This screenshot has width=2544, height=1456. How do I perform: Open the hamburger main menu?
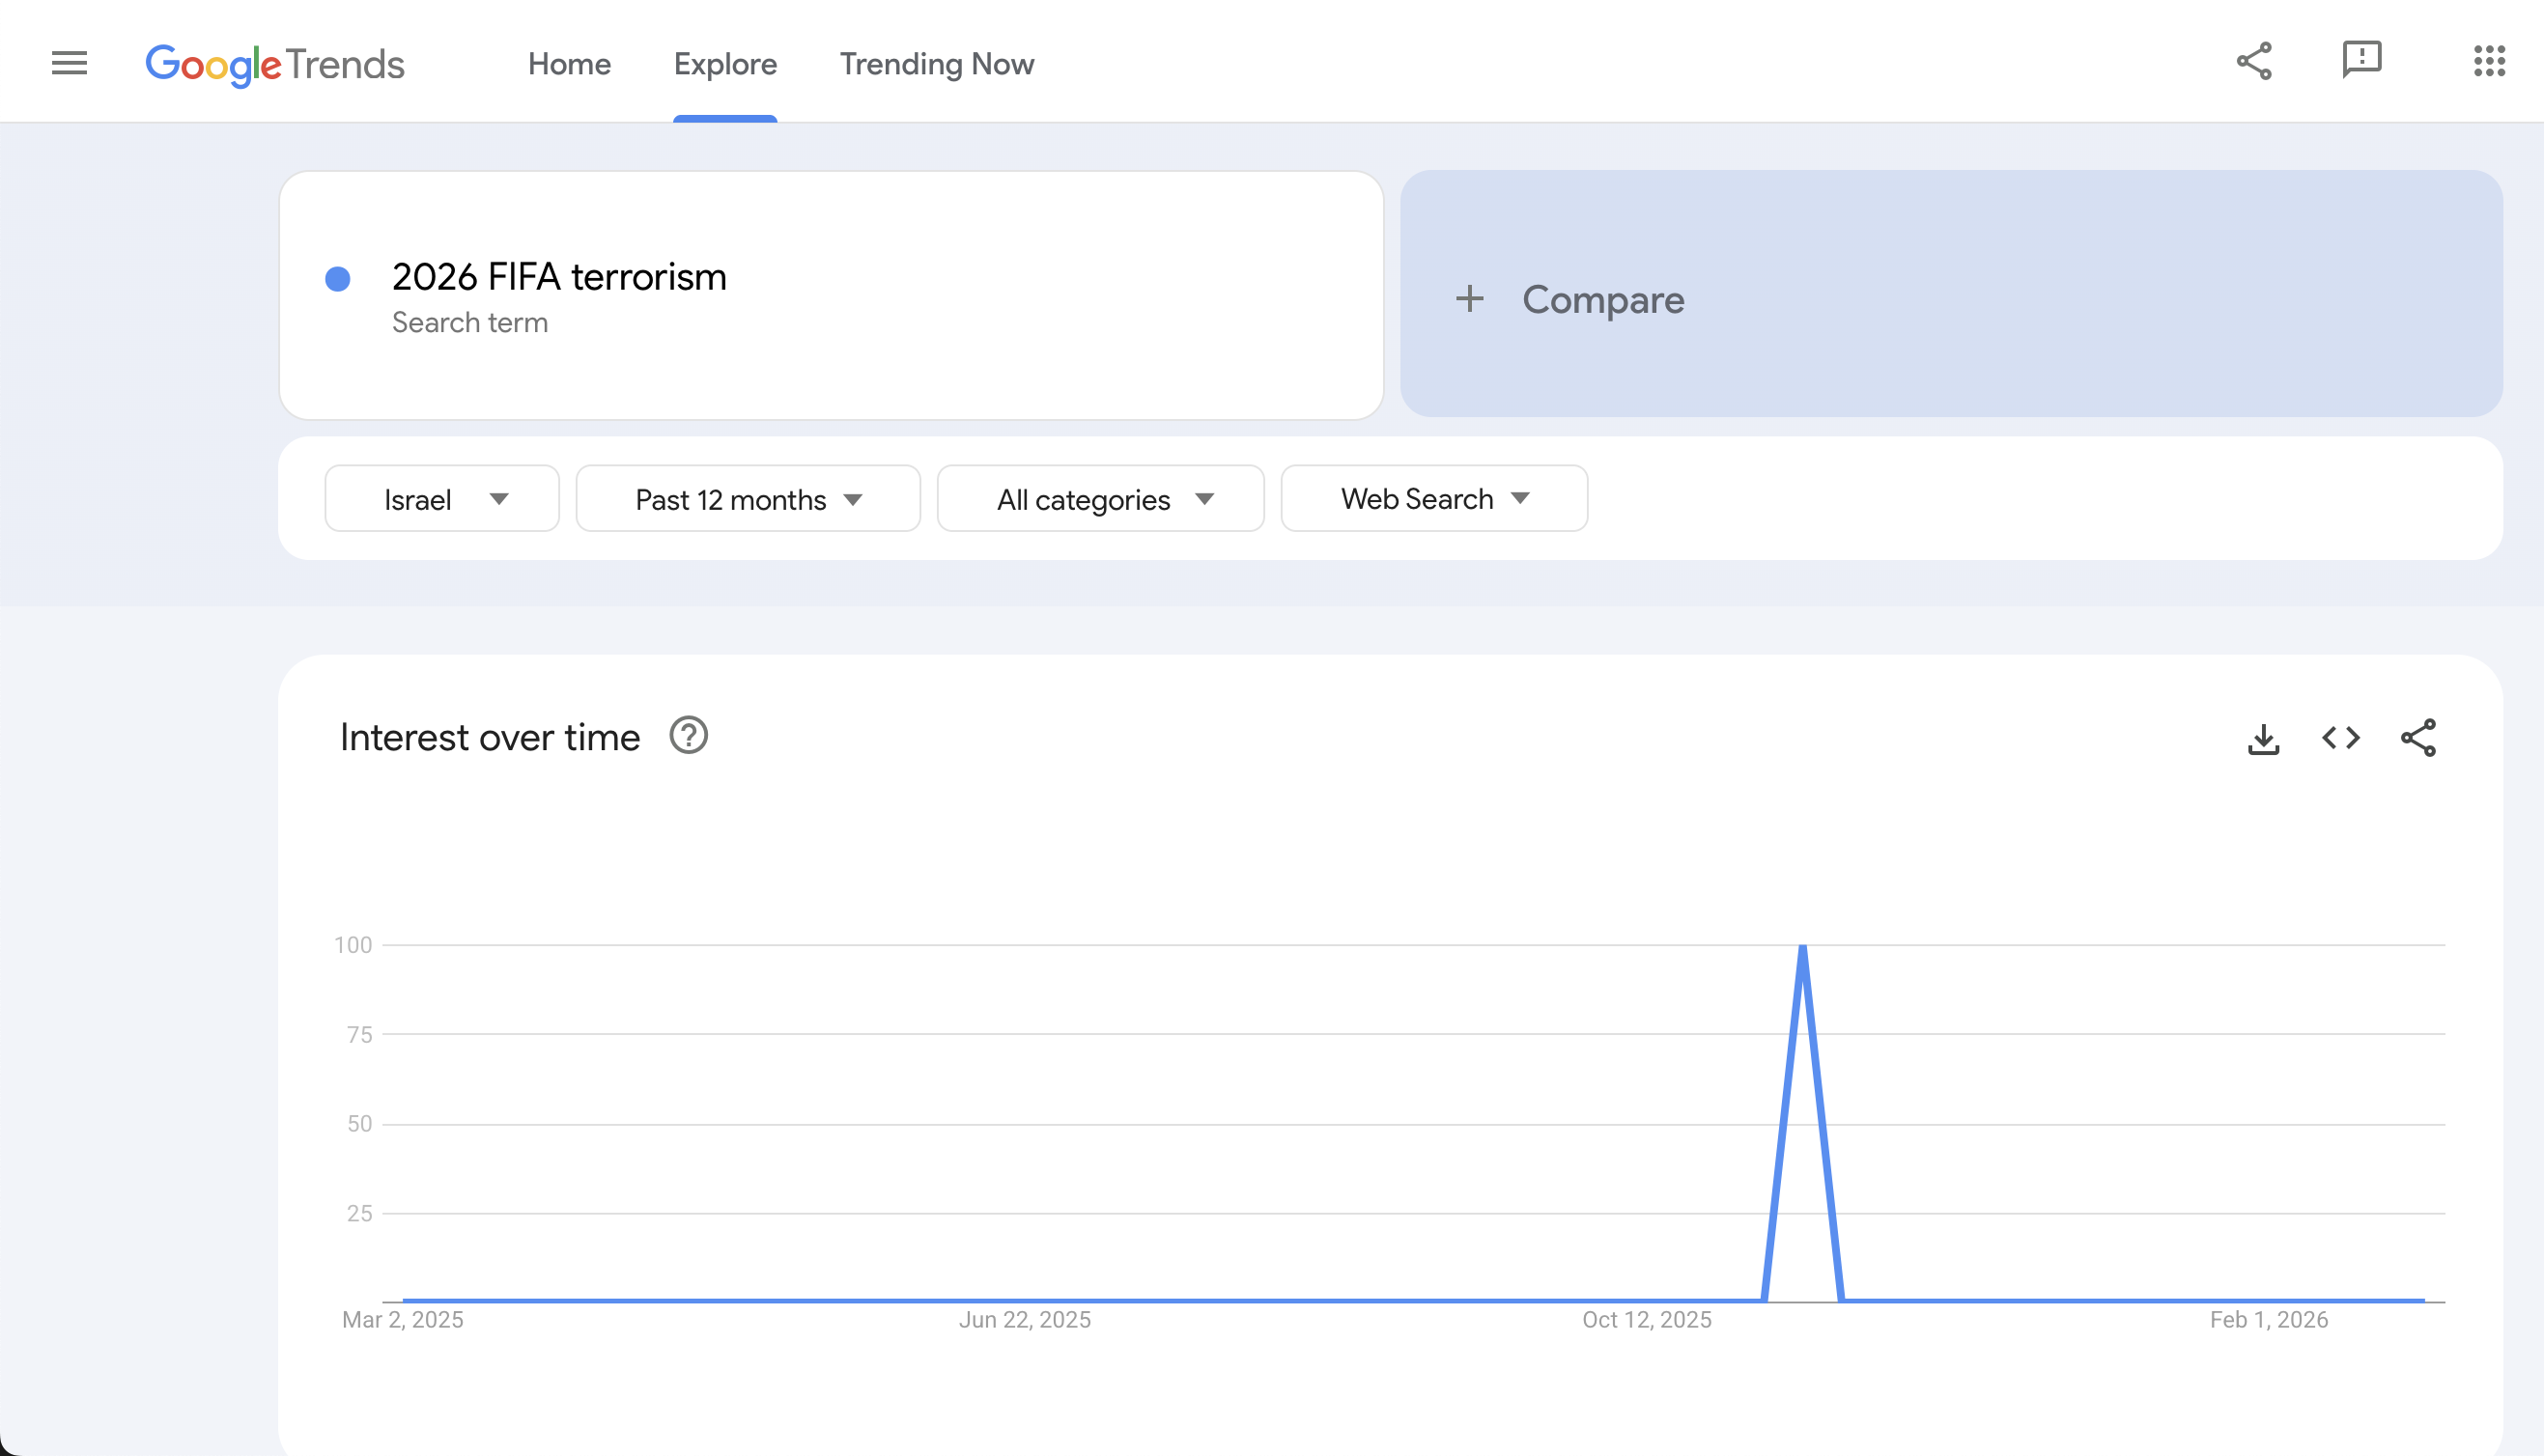pyautogui.click(x=69, y=63)
